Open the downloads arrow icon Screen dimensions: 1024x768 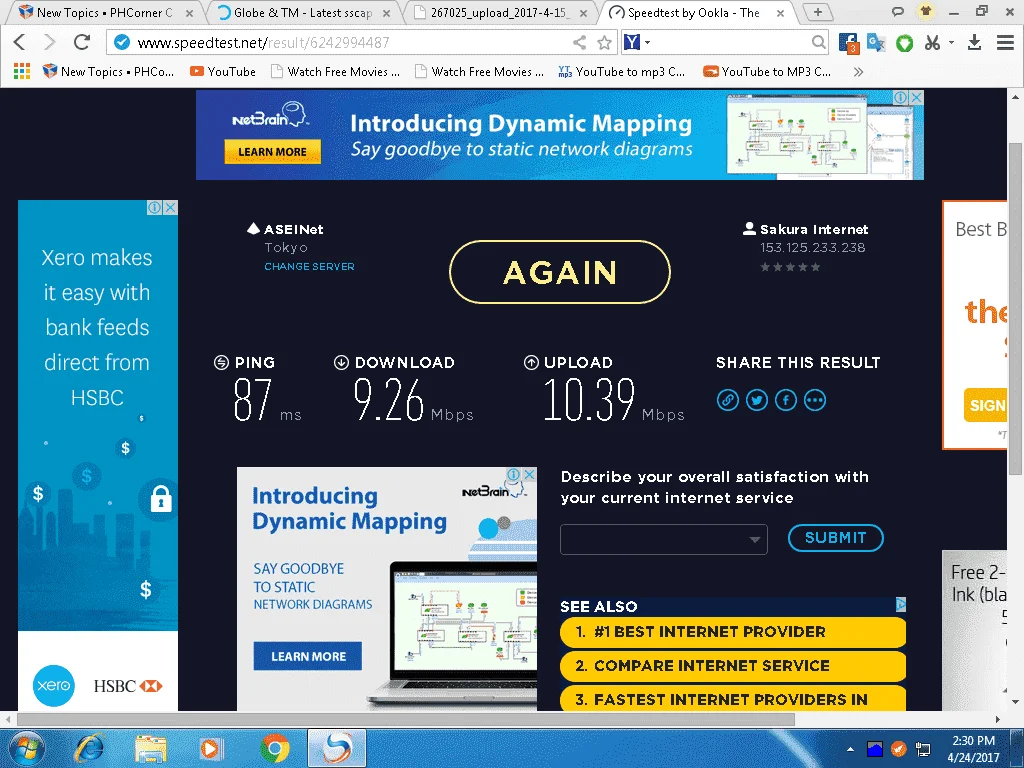tap(974, 42)
